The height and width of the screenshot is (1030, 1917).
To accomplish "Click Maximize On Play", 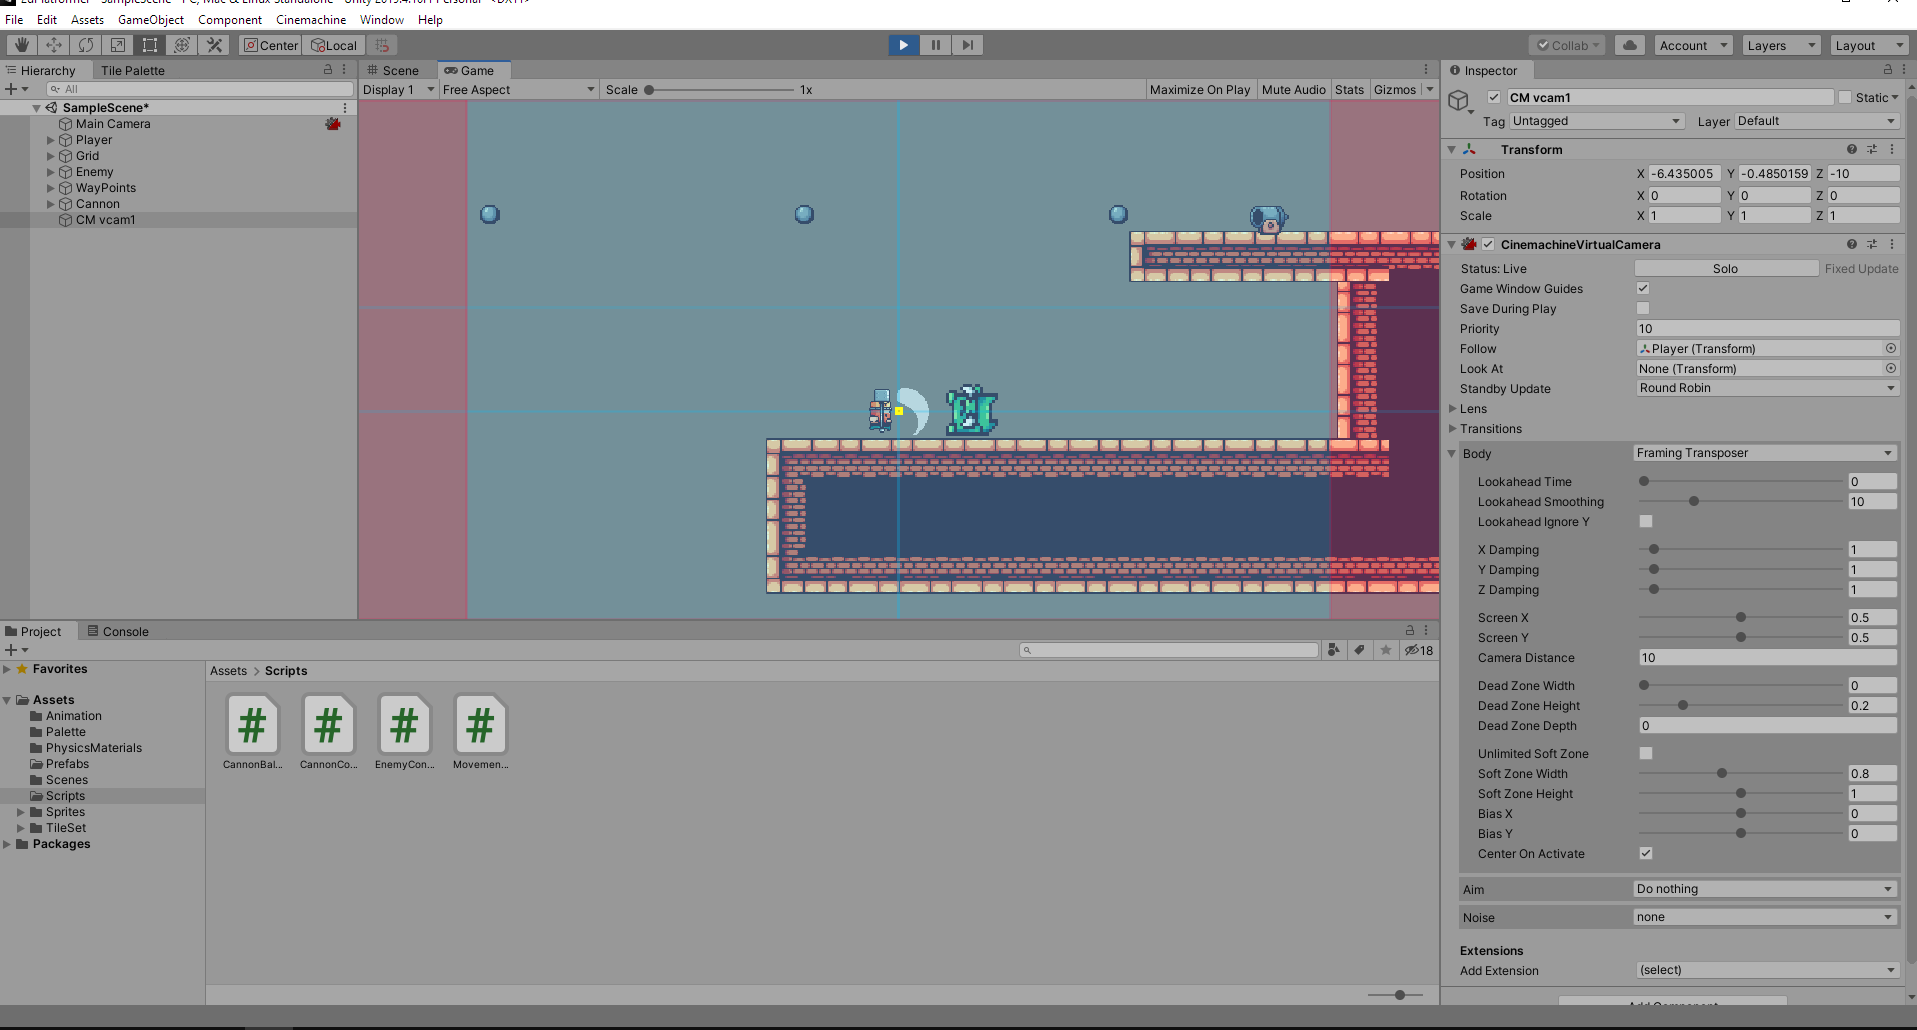I will [1200, 89].
